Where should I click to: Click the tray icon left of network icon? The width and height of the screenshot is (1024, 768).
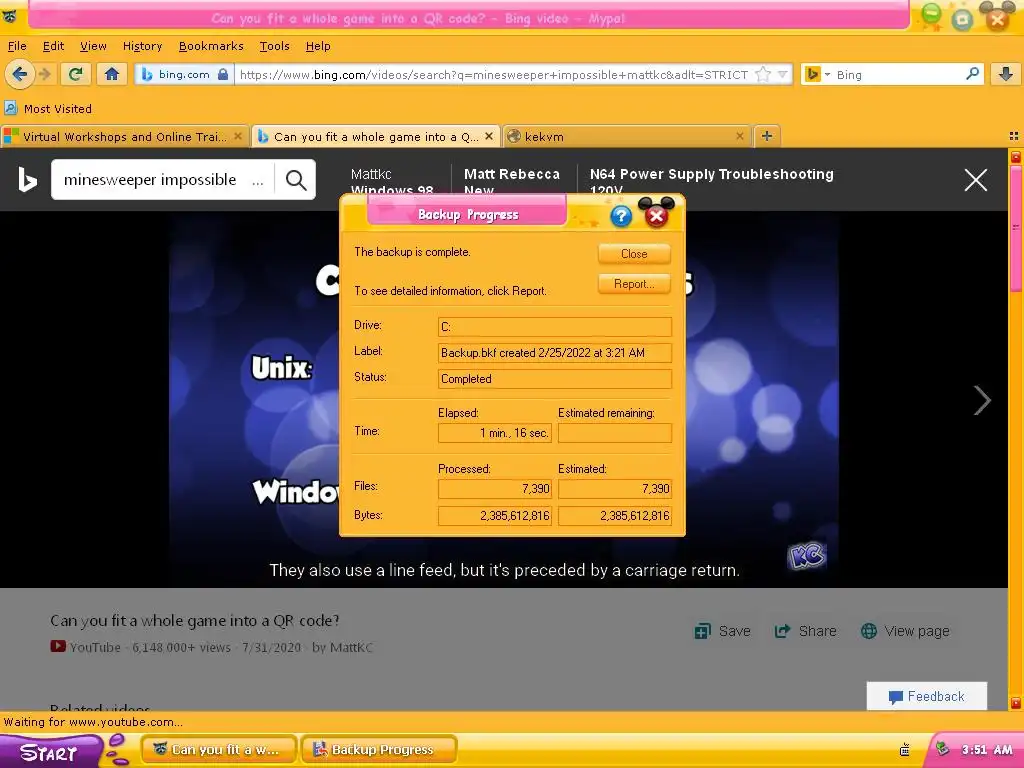[904, 750]
